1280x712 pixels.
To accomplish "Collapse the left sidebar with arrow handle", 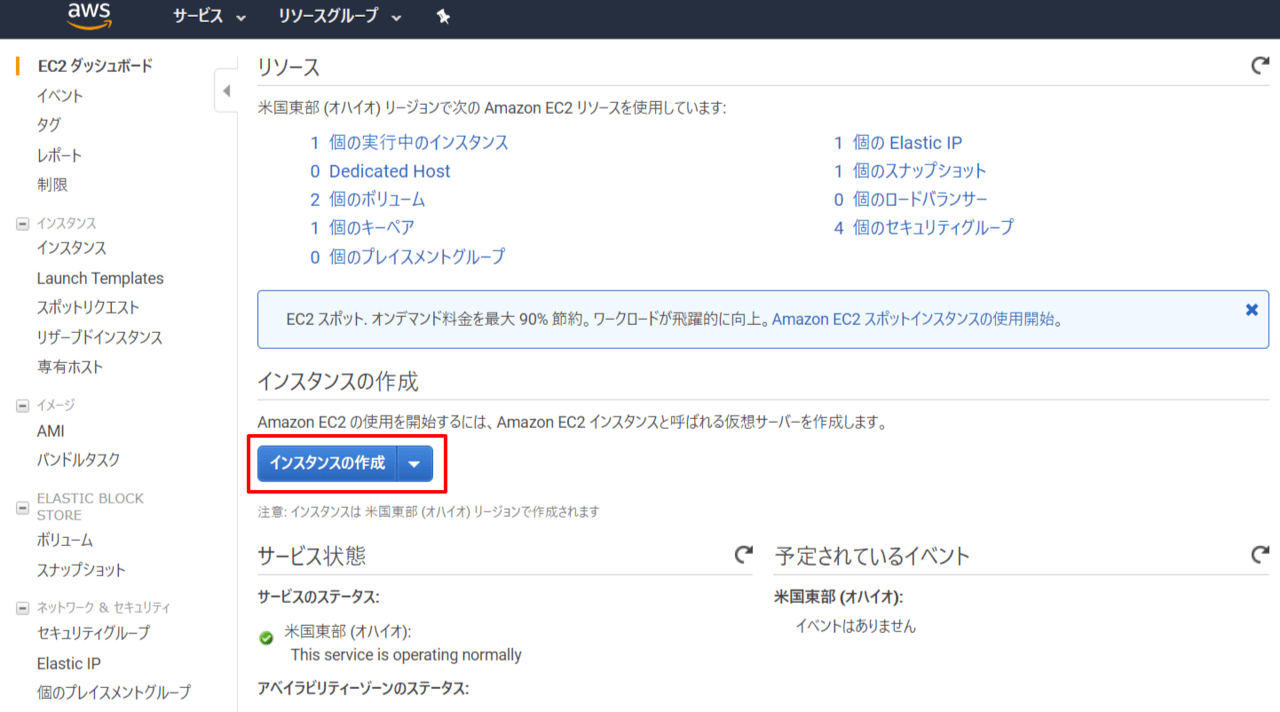I will pos(226,91).
